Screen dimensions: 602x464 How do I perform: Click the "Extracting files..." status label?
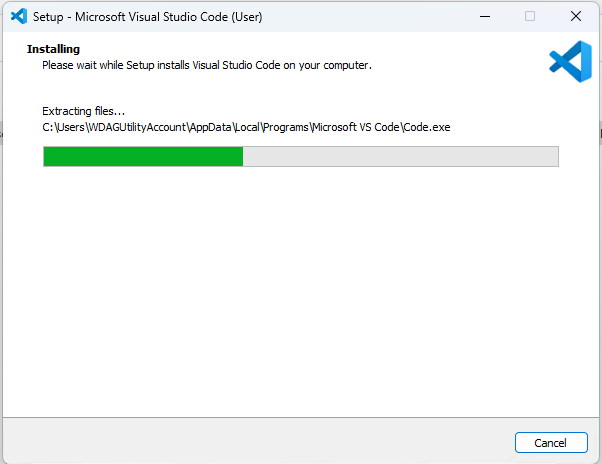click(x=83, y=111)
